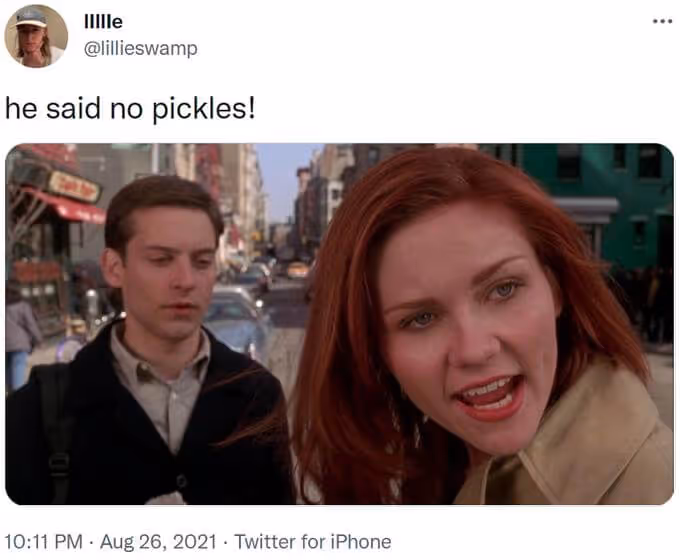This screenshot has height=560, width=680.
Task: Open the attached movie still image
Action: pyautogui.click(x=340, y=324)
